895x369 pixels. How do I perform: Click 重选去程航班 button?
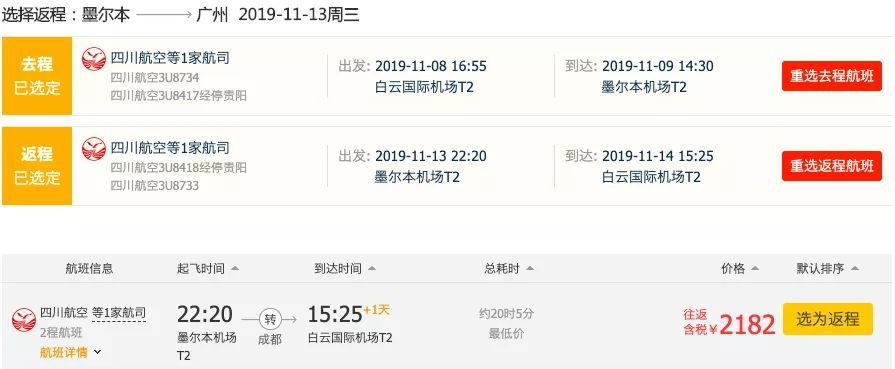click(832, 76)
